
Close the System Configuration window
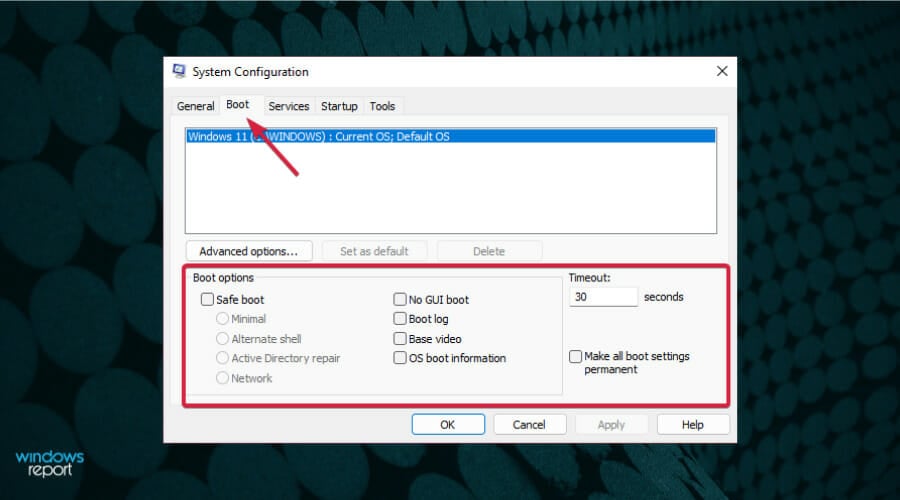tap(722, 71)
